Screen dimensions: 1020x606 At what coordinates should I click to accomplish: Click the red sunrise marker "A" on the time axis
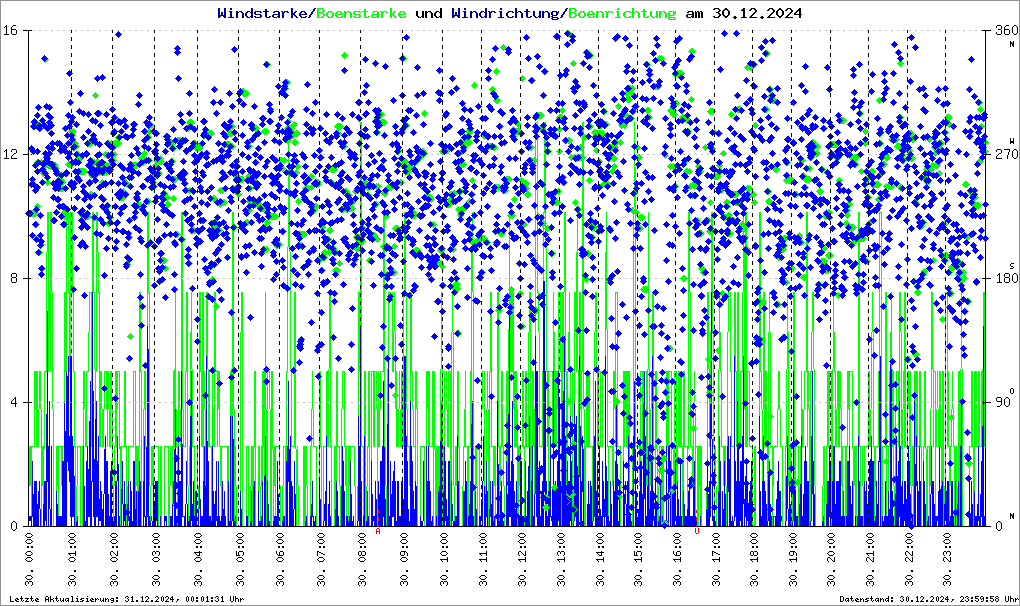pos(378,532)
